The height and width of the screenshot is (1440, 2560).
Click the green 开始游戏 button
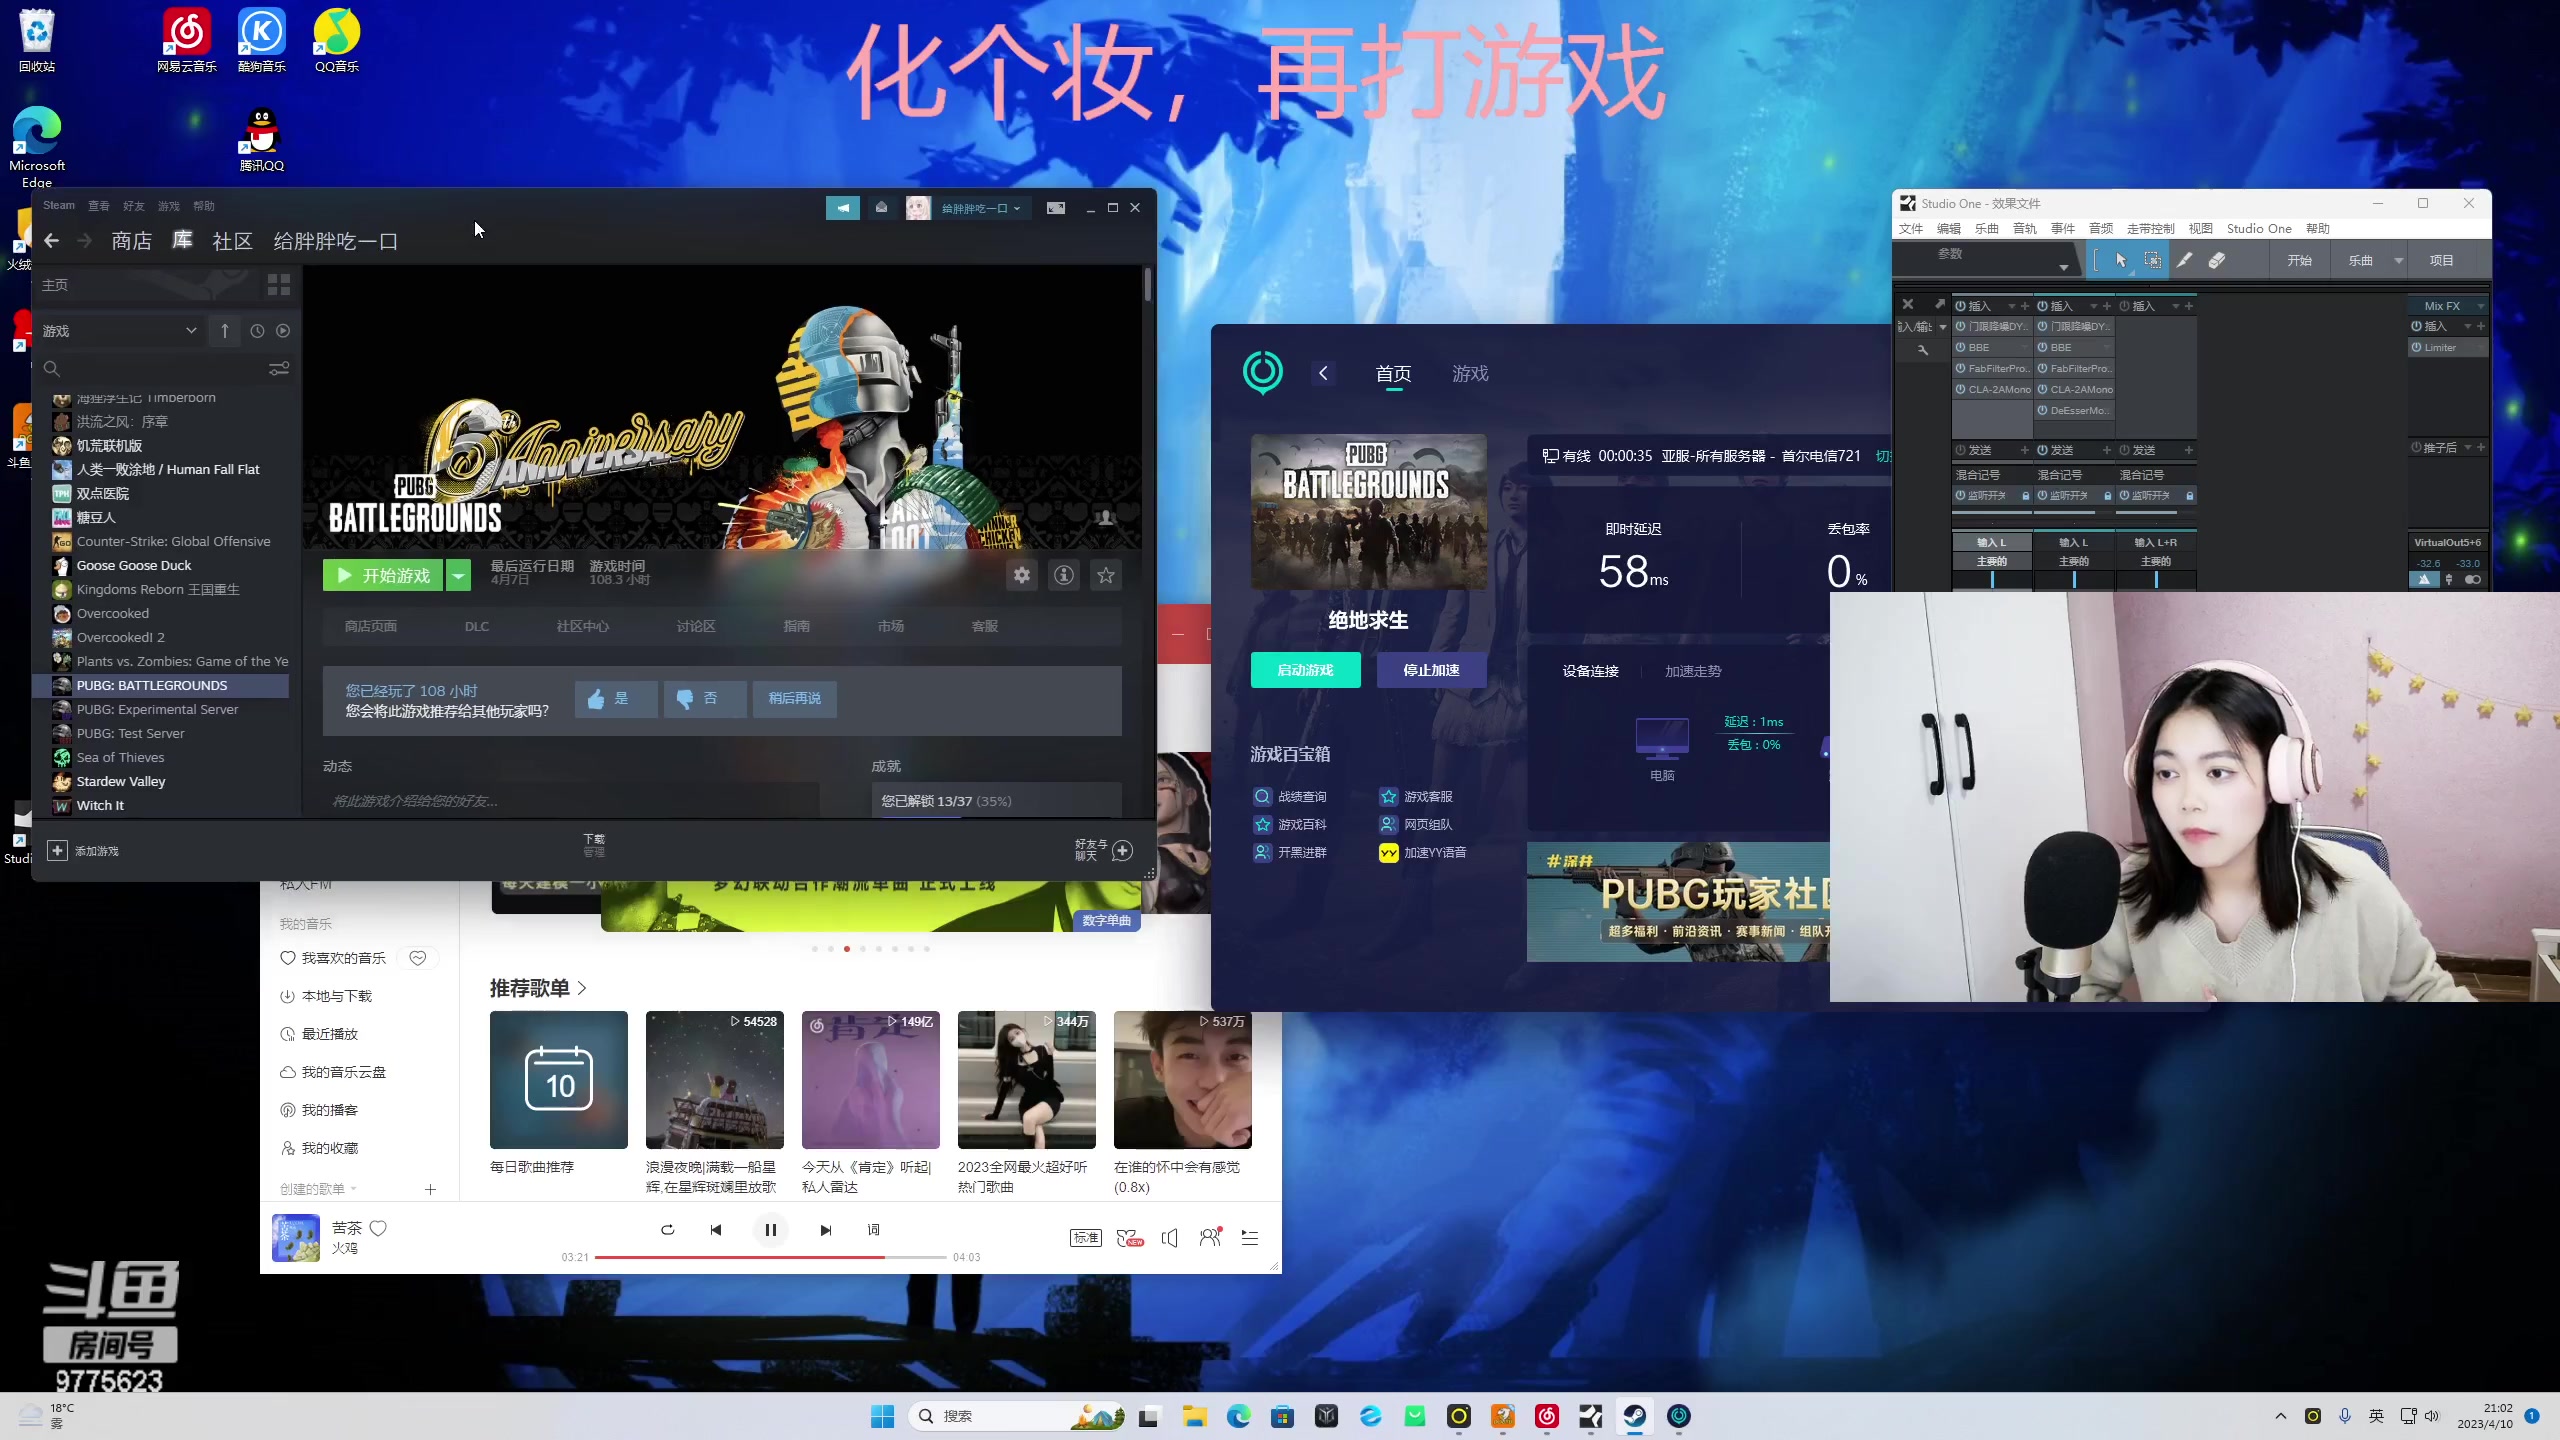pyautogui.click(x=383, y=576)
